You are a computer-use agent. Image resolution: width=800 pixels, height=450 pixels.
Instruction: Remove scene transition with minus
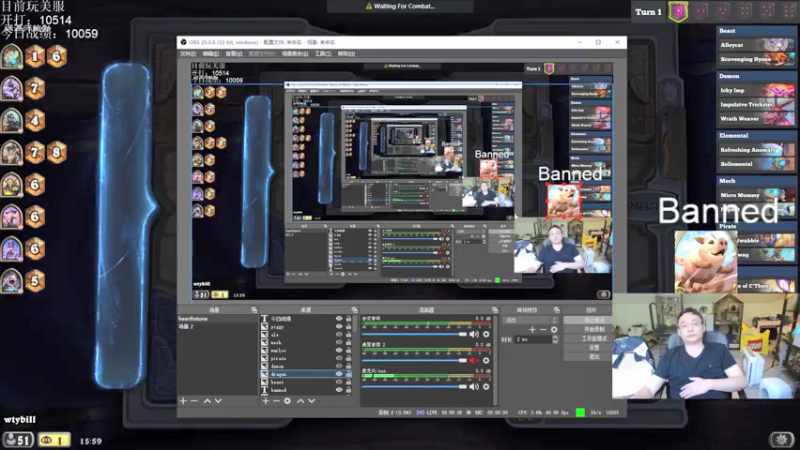pyautogui.click(x=543, y=330)
